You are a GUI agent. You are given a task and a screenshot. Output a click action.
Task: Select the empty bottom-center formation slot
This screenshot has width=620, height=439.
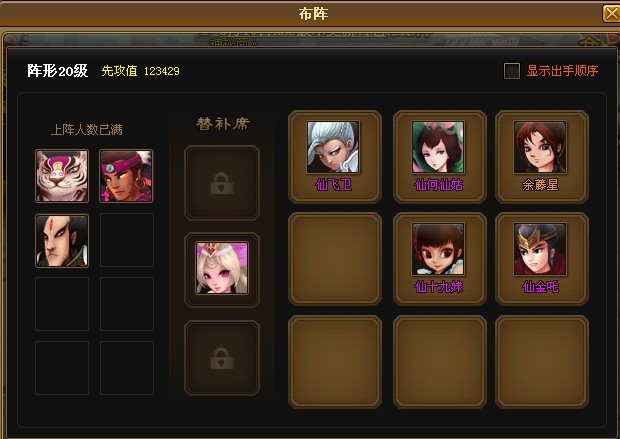440,361
